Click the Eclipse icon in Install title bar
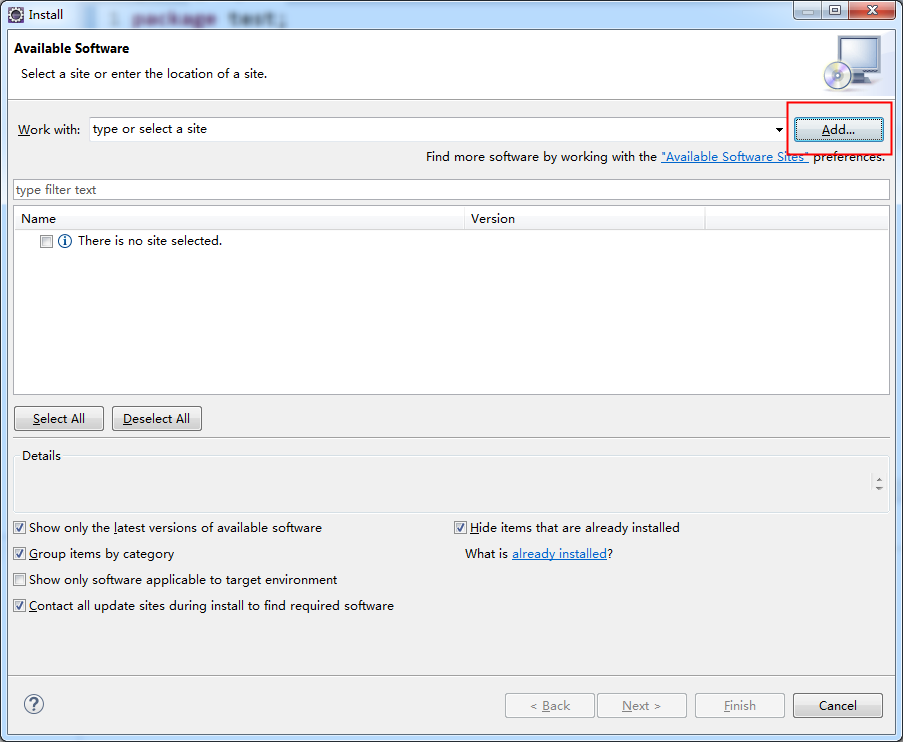Image resolution: width=903 pixels, height=742 pixels. point(16,14)
